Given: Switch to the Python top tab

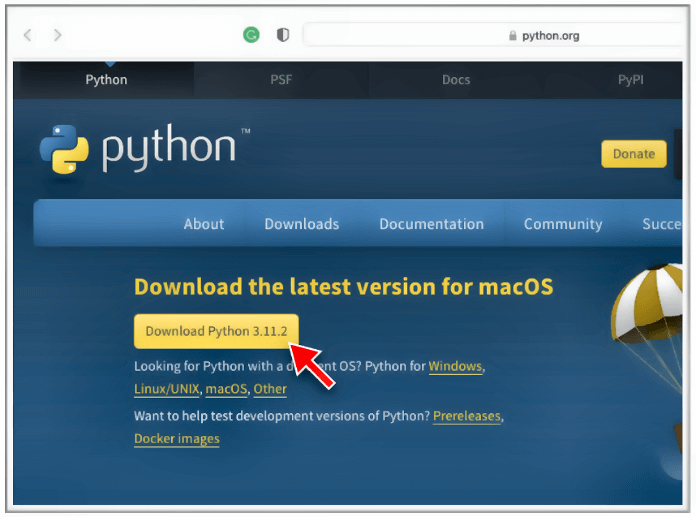Looking at the screenshot, I should click(106, 80).
